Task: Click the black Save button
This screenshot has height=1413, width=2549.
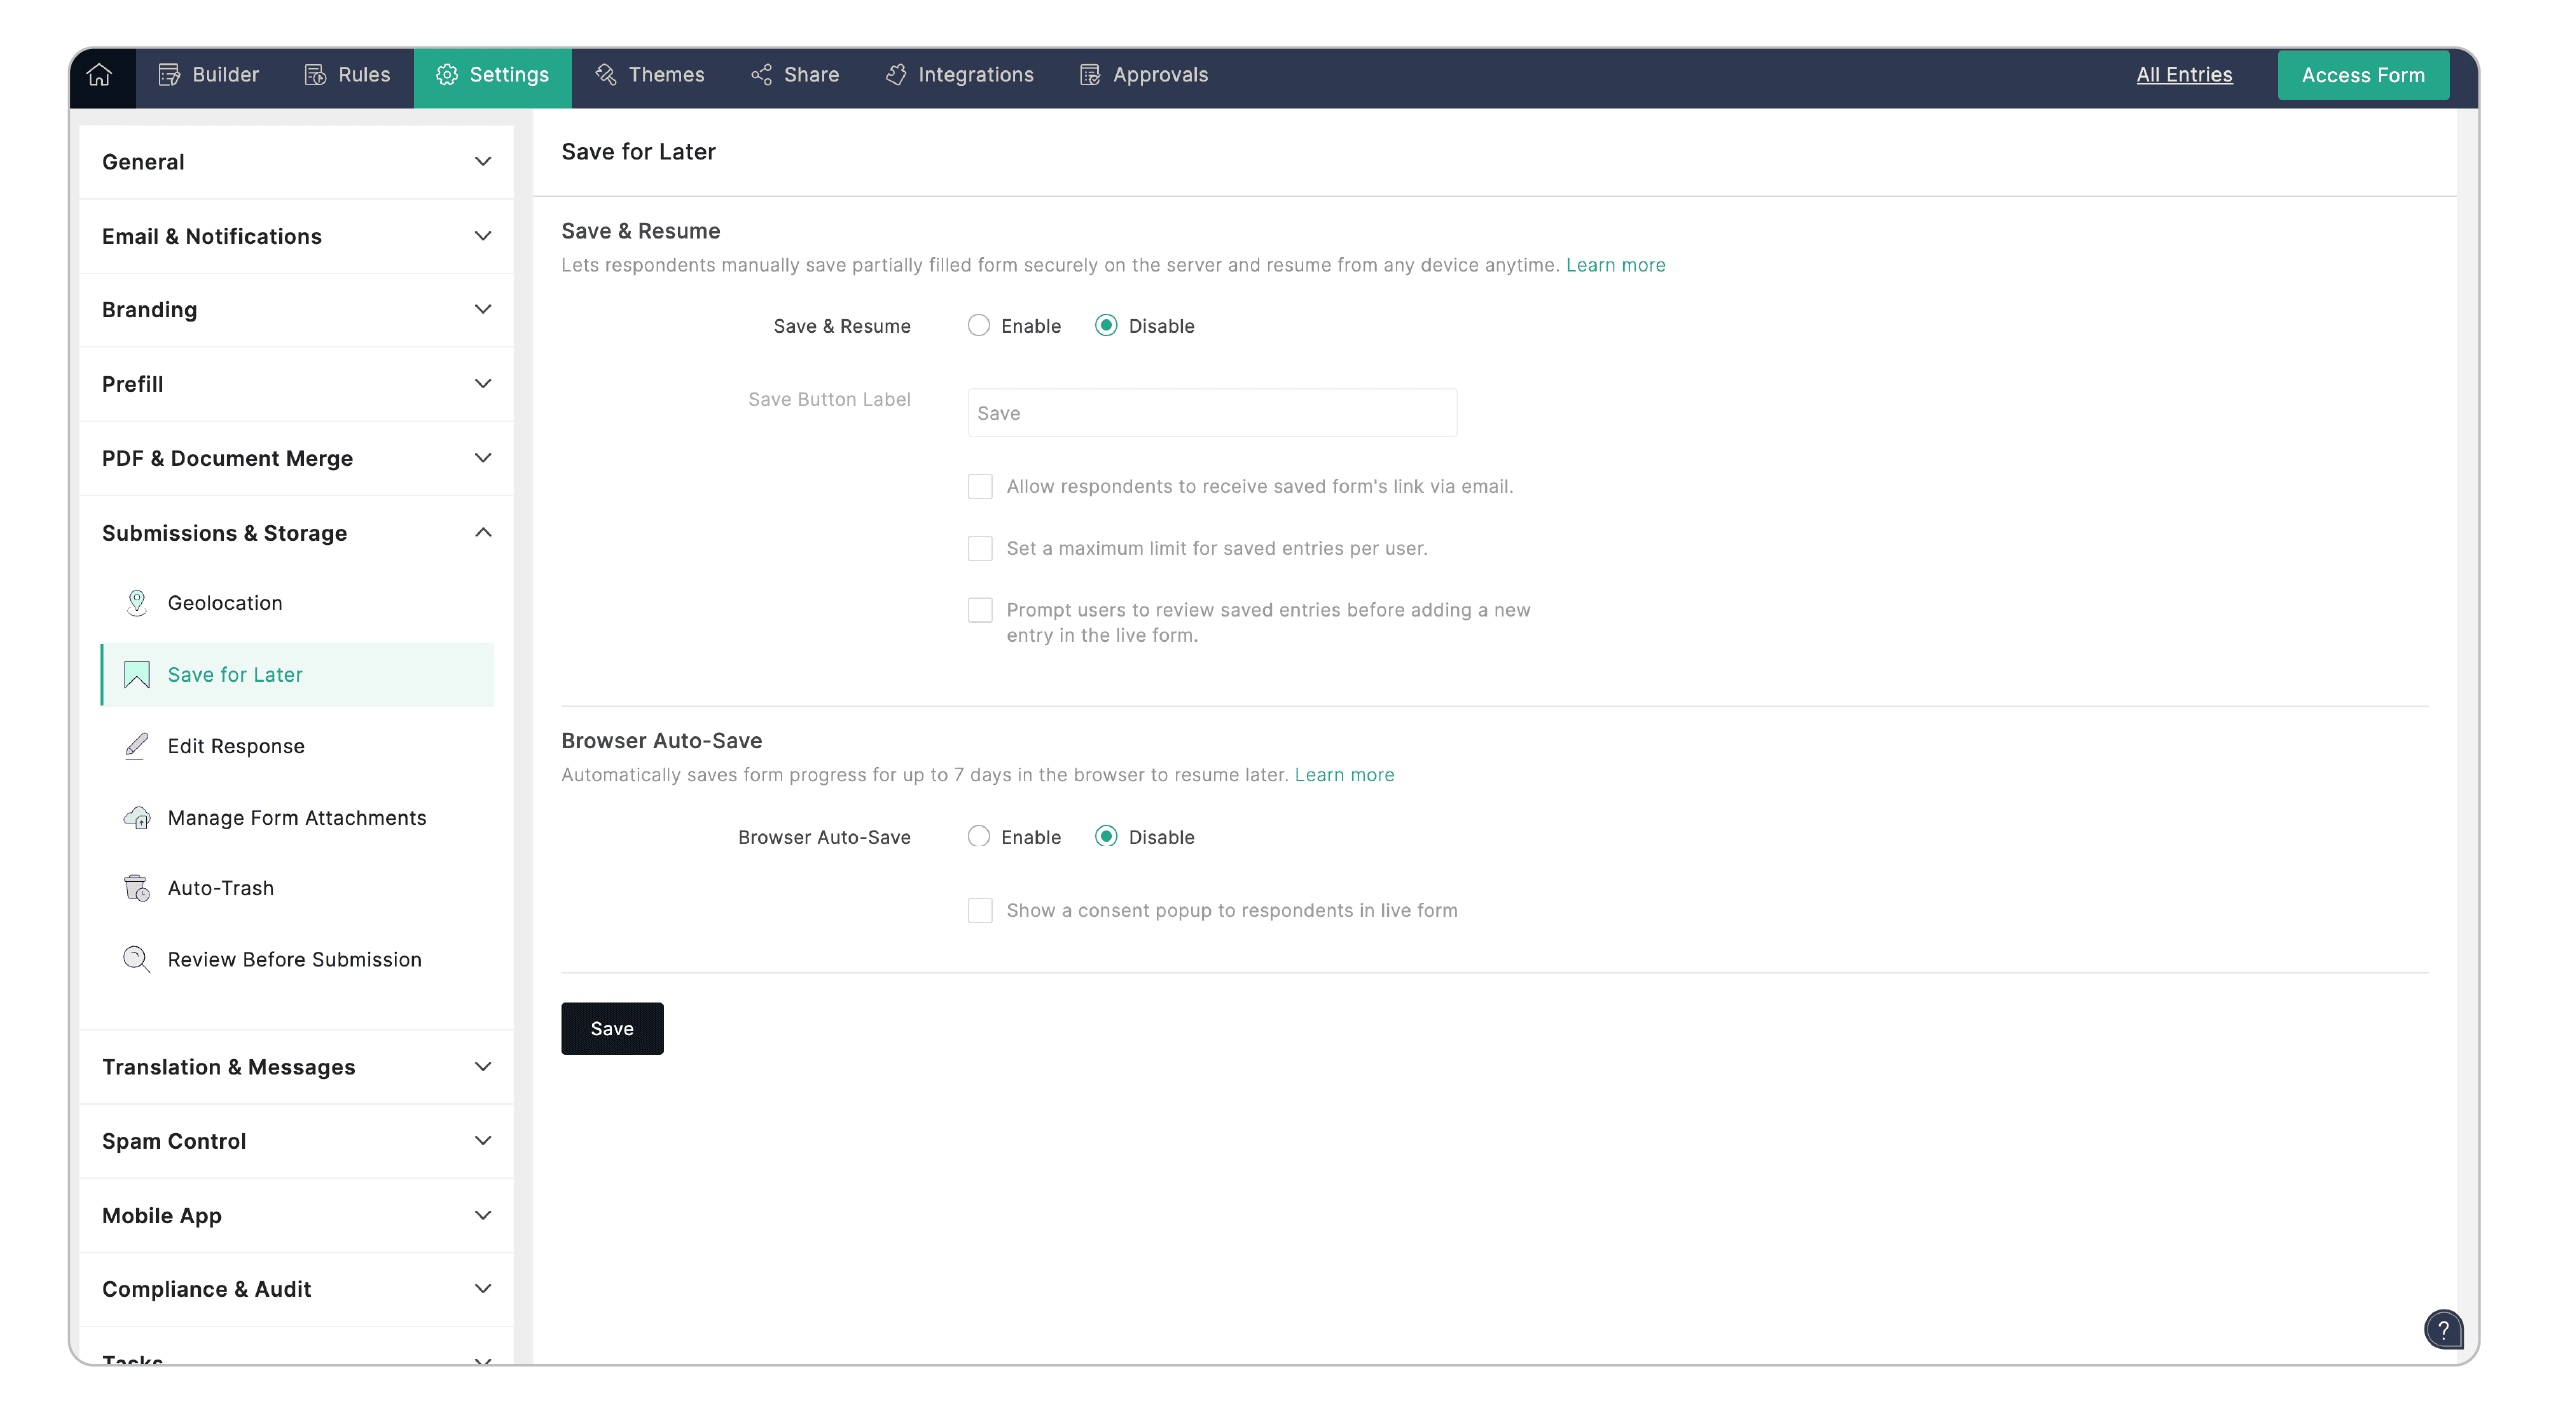Action: click(x=612, y=1029)
